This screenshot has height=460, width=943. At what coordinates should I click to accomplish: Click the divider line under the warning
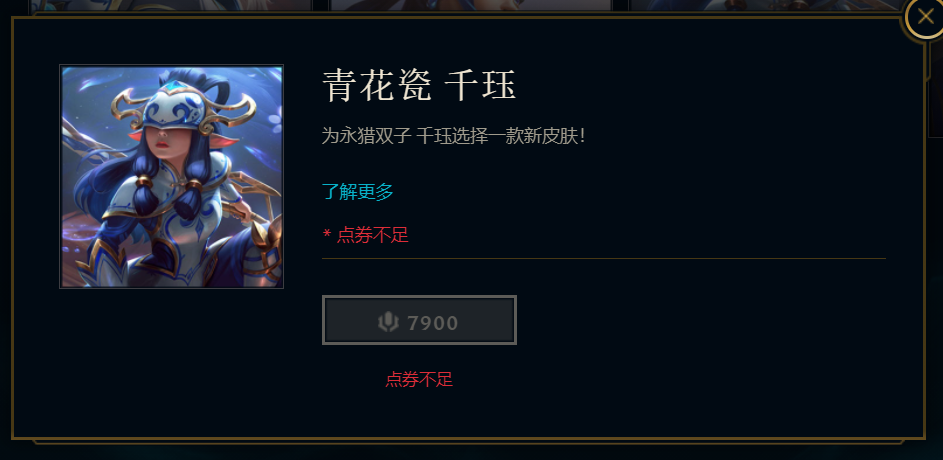tap(604, 259)
